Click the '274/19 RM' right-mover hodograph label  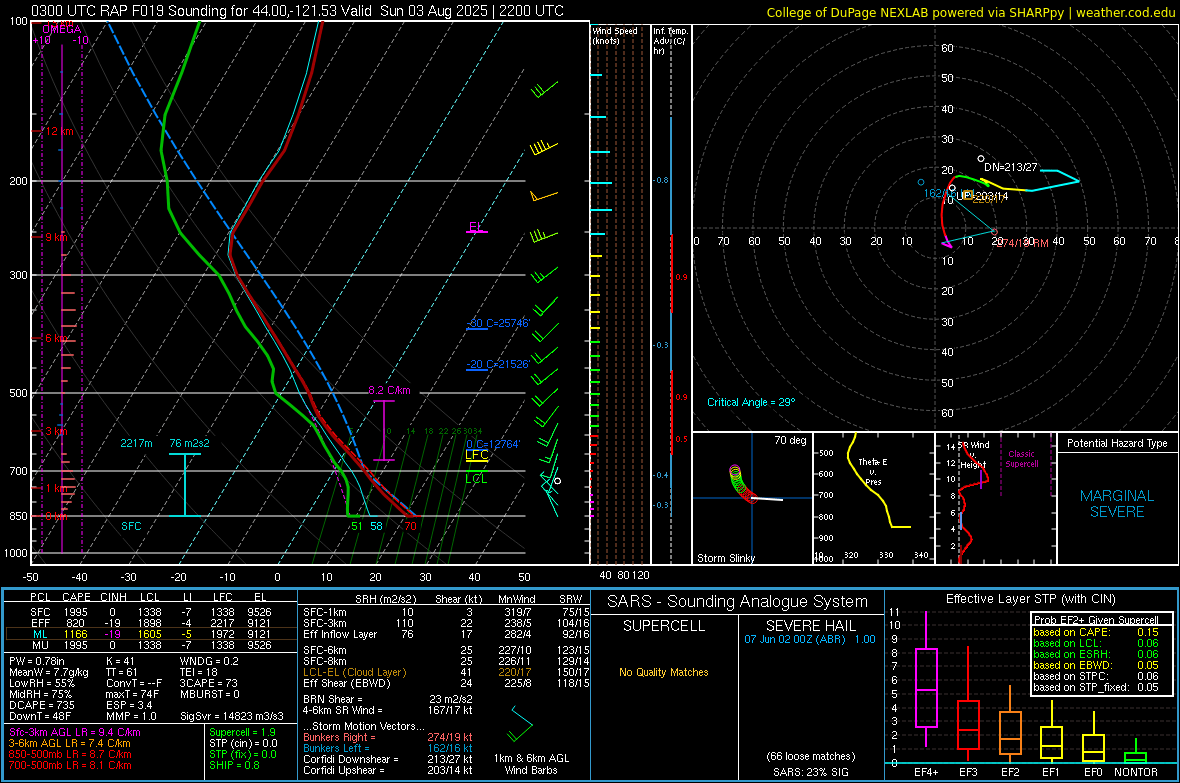(1022, 243)
